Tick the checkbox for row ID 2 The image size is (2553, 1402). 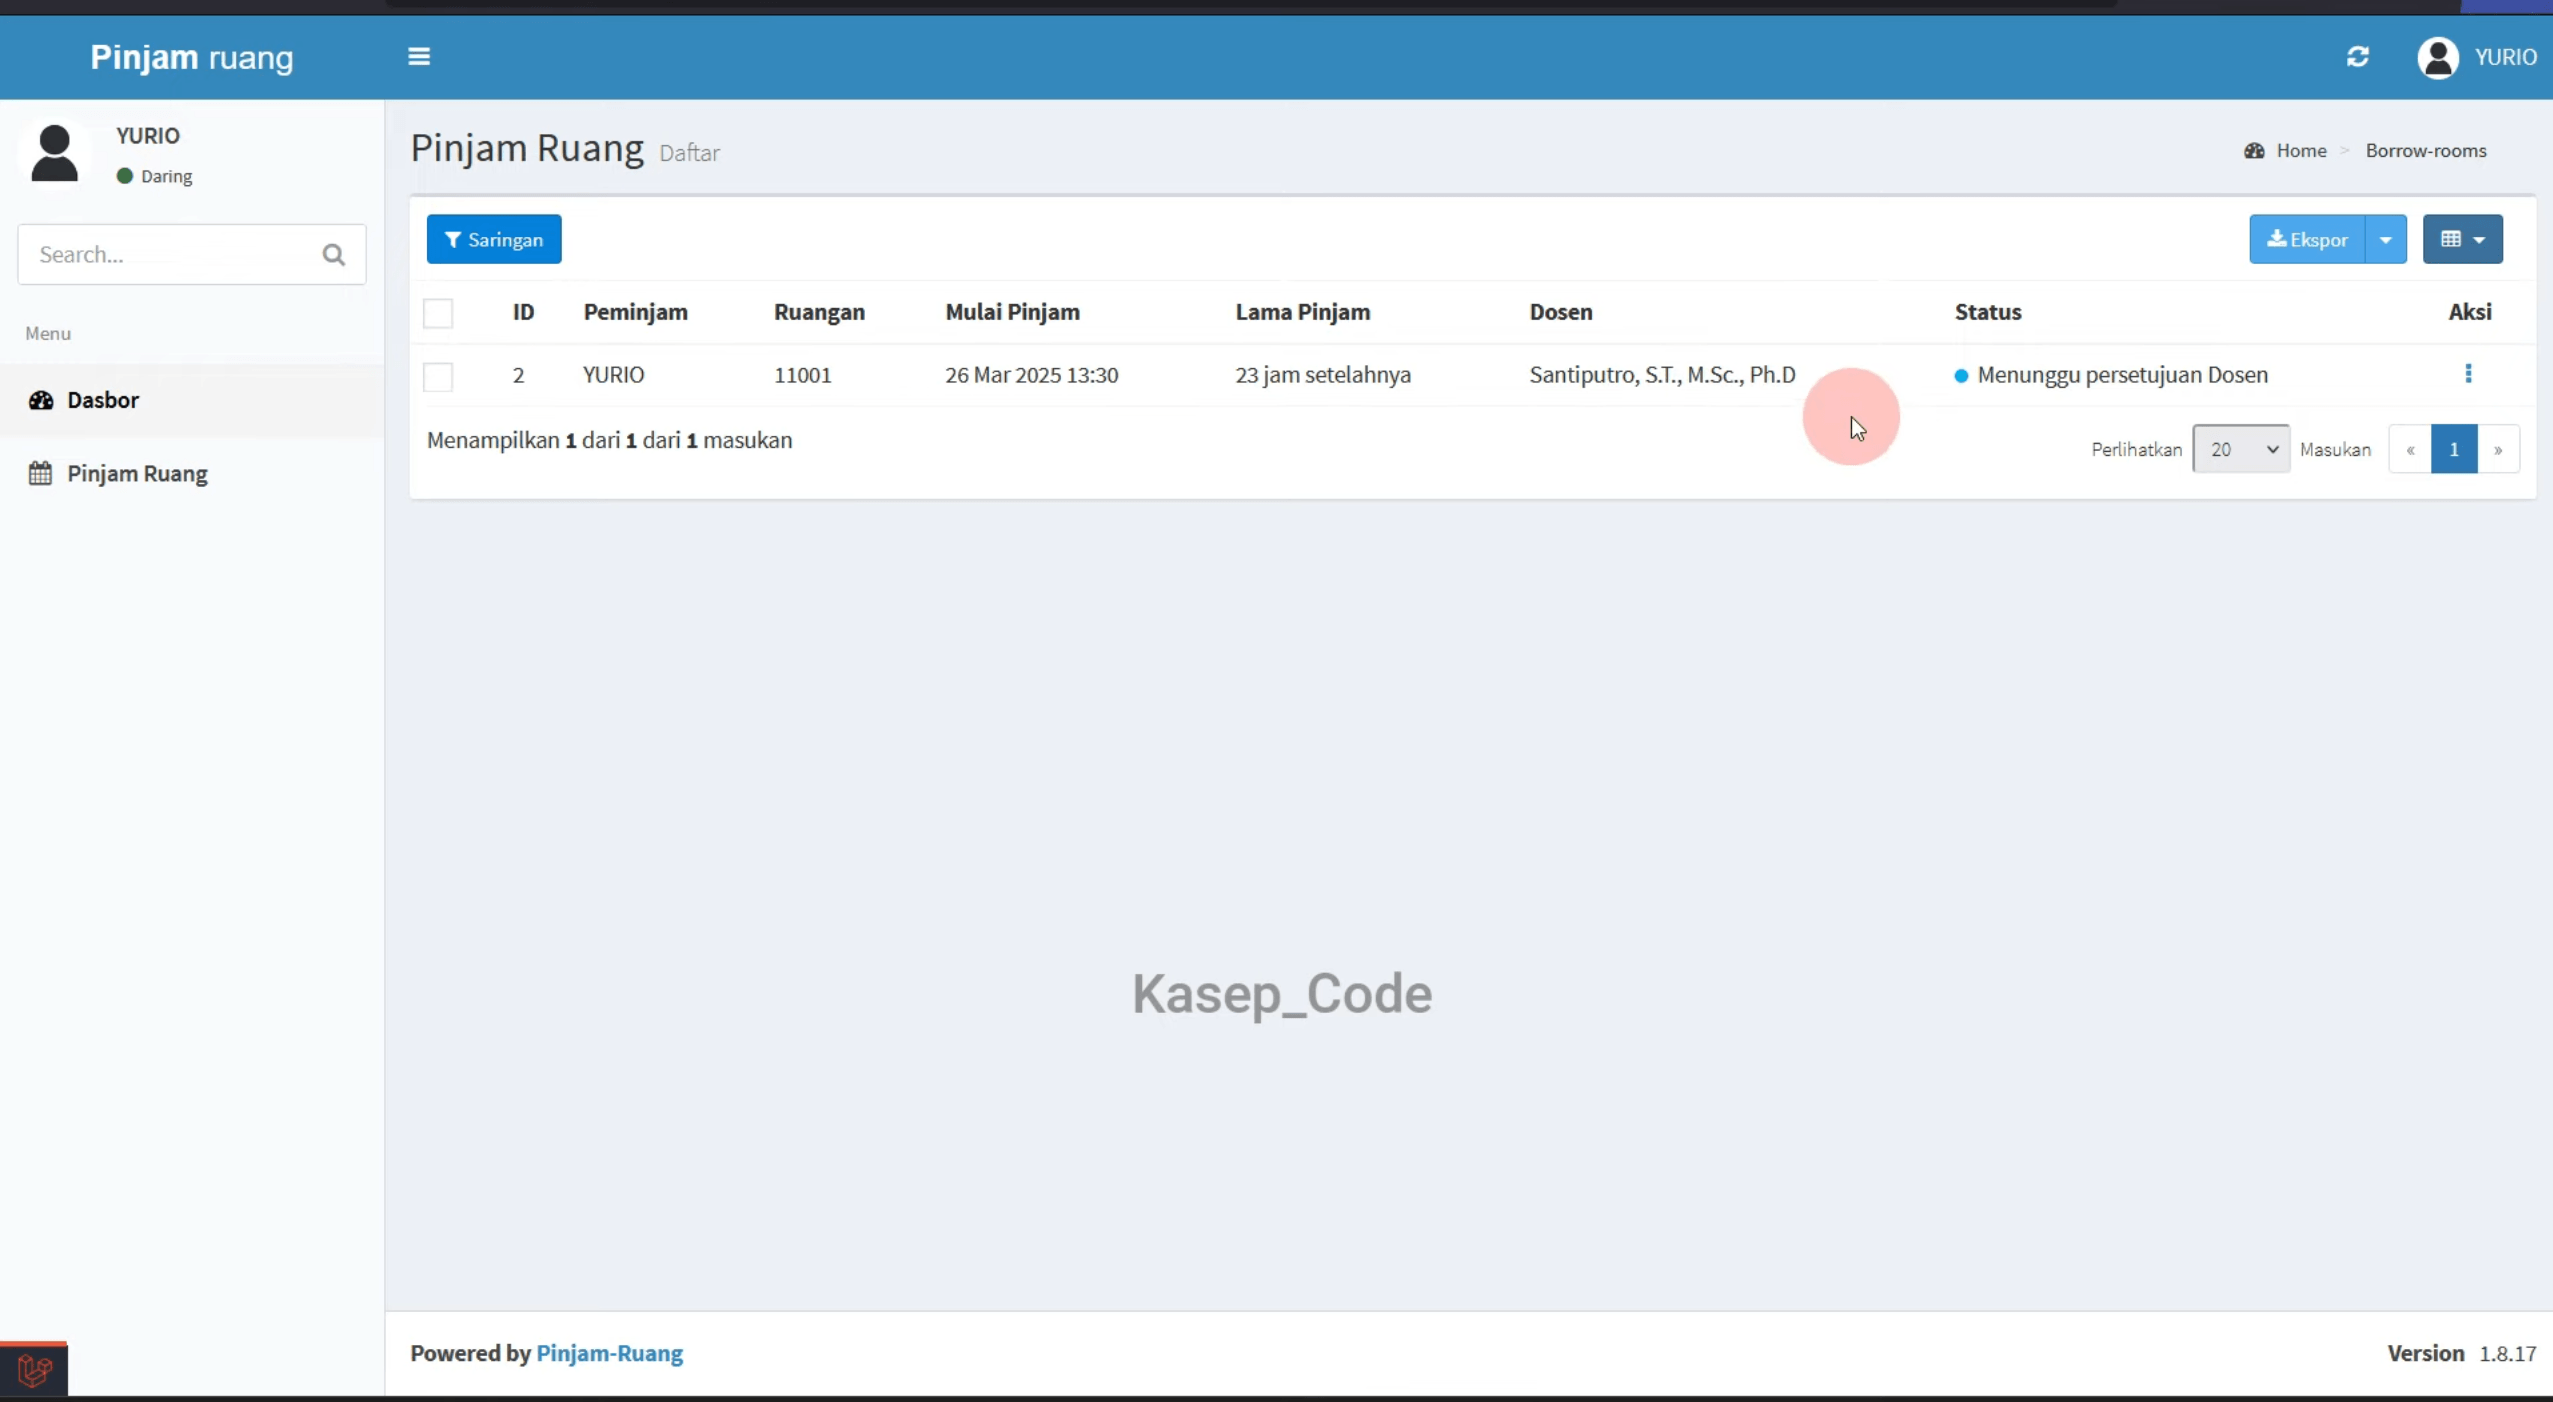coord(438,376)
